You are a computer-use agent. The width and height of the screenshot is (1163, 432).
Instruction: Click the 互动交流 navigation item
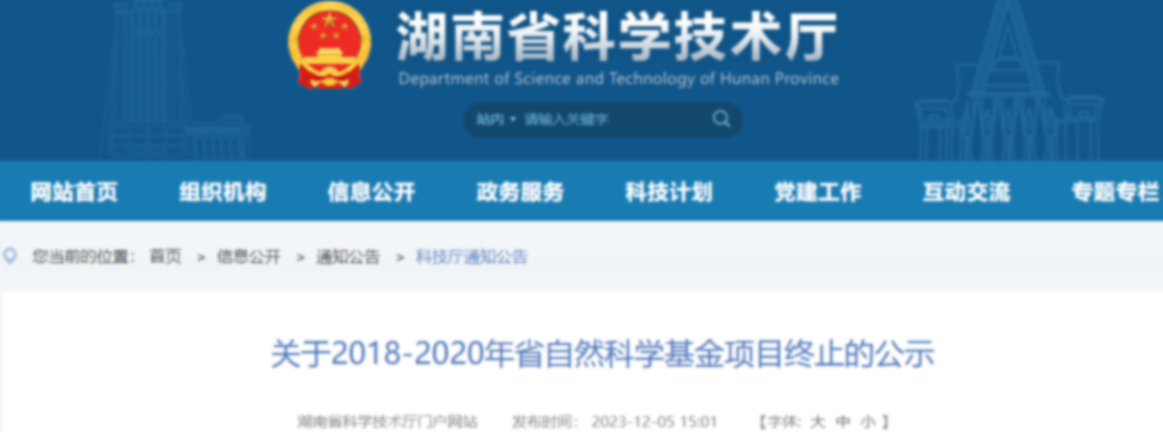point(966,192)
